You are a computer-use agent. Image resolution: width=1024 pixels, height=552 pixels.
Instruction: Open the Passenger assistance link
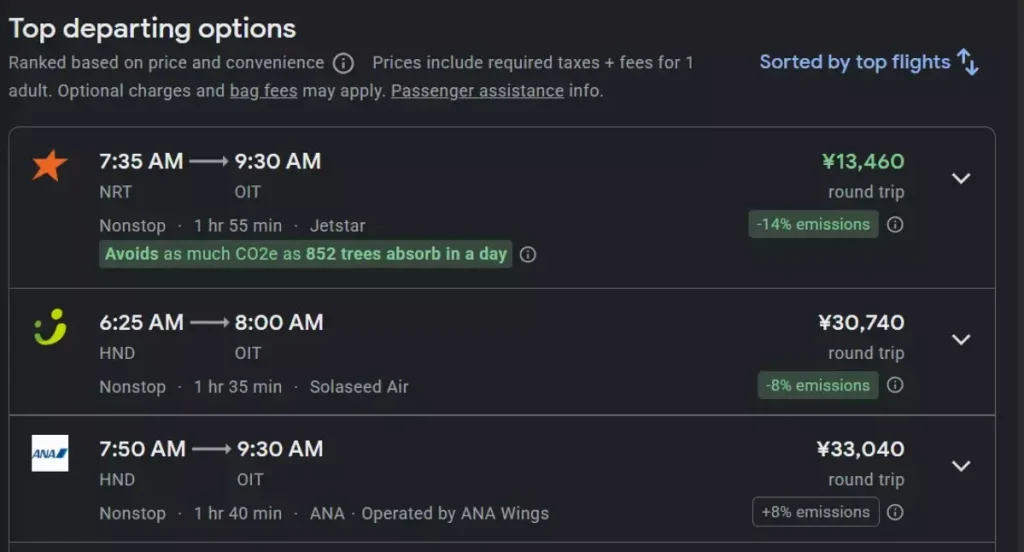(477, 91)
